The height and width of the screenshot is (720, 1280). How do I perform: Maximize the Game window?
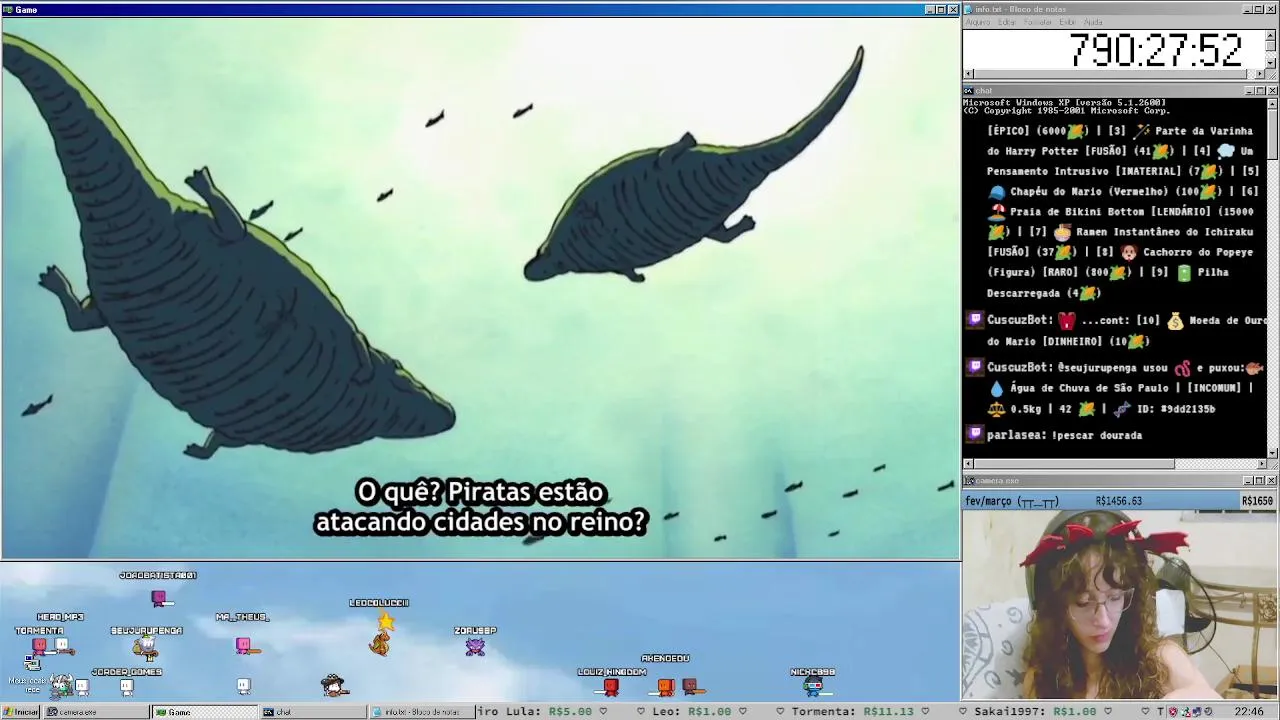coord(941,10)
